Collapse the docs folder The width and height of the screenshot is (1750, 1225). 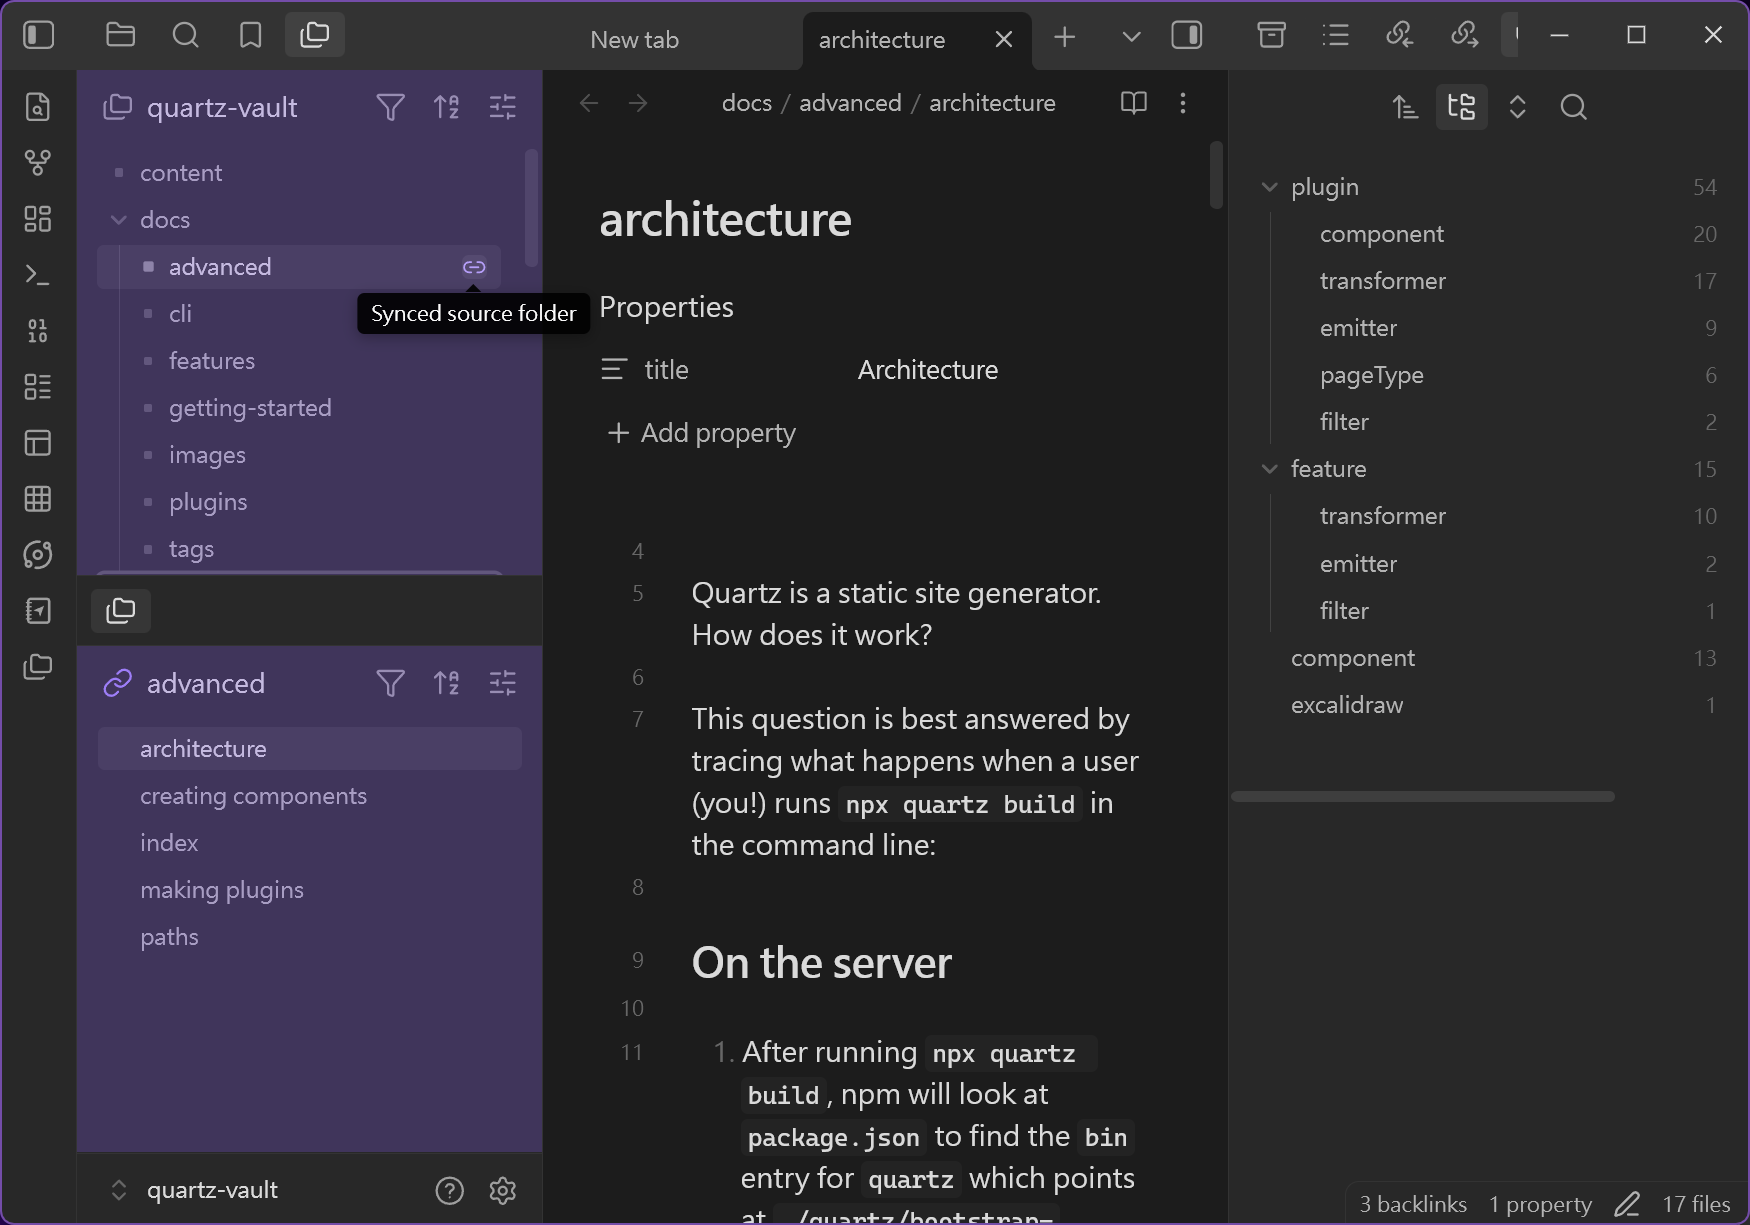[119, 220]
